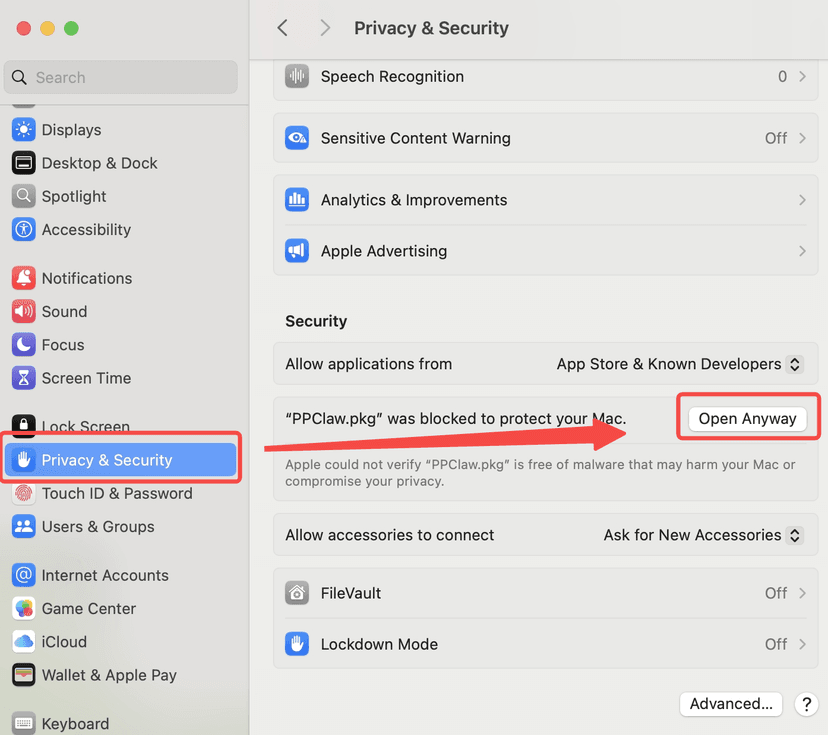The height and width of the screenshot is (735, 828).
Task: Click the Apple Advertising icon
Action: [297, 251]
